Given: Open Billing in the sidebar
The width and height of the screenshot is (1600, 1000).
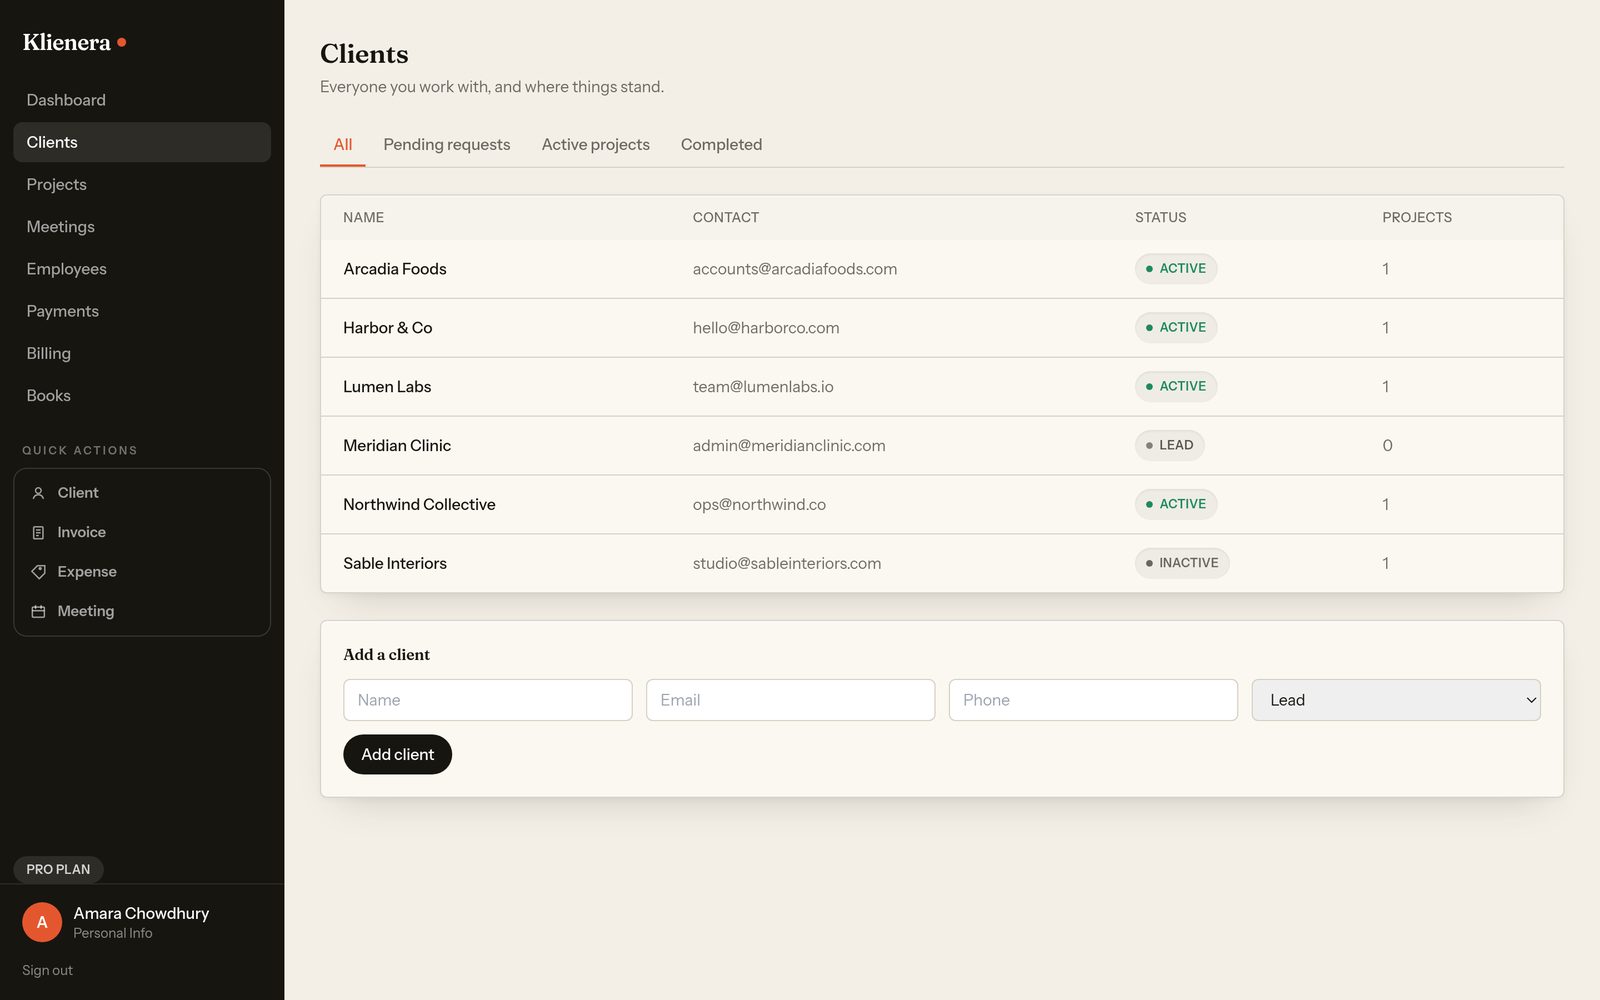Looking at the screenshot, I should click(x=142, y=353).
